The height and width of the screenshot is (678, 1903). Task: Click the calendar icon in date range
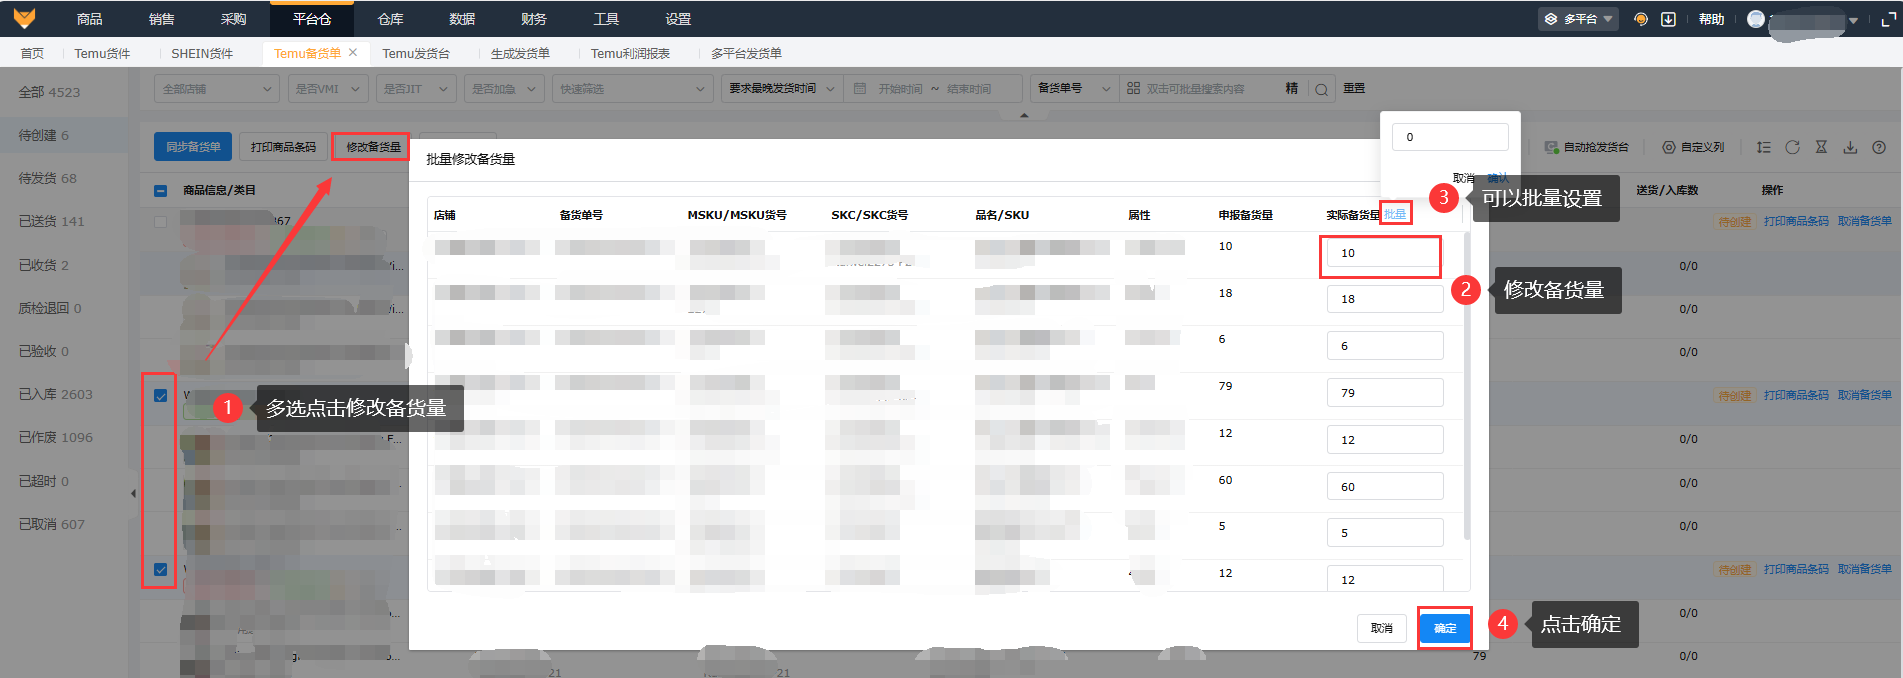pyautogui.click(x=860, y=89)
